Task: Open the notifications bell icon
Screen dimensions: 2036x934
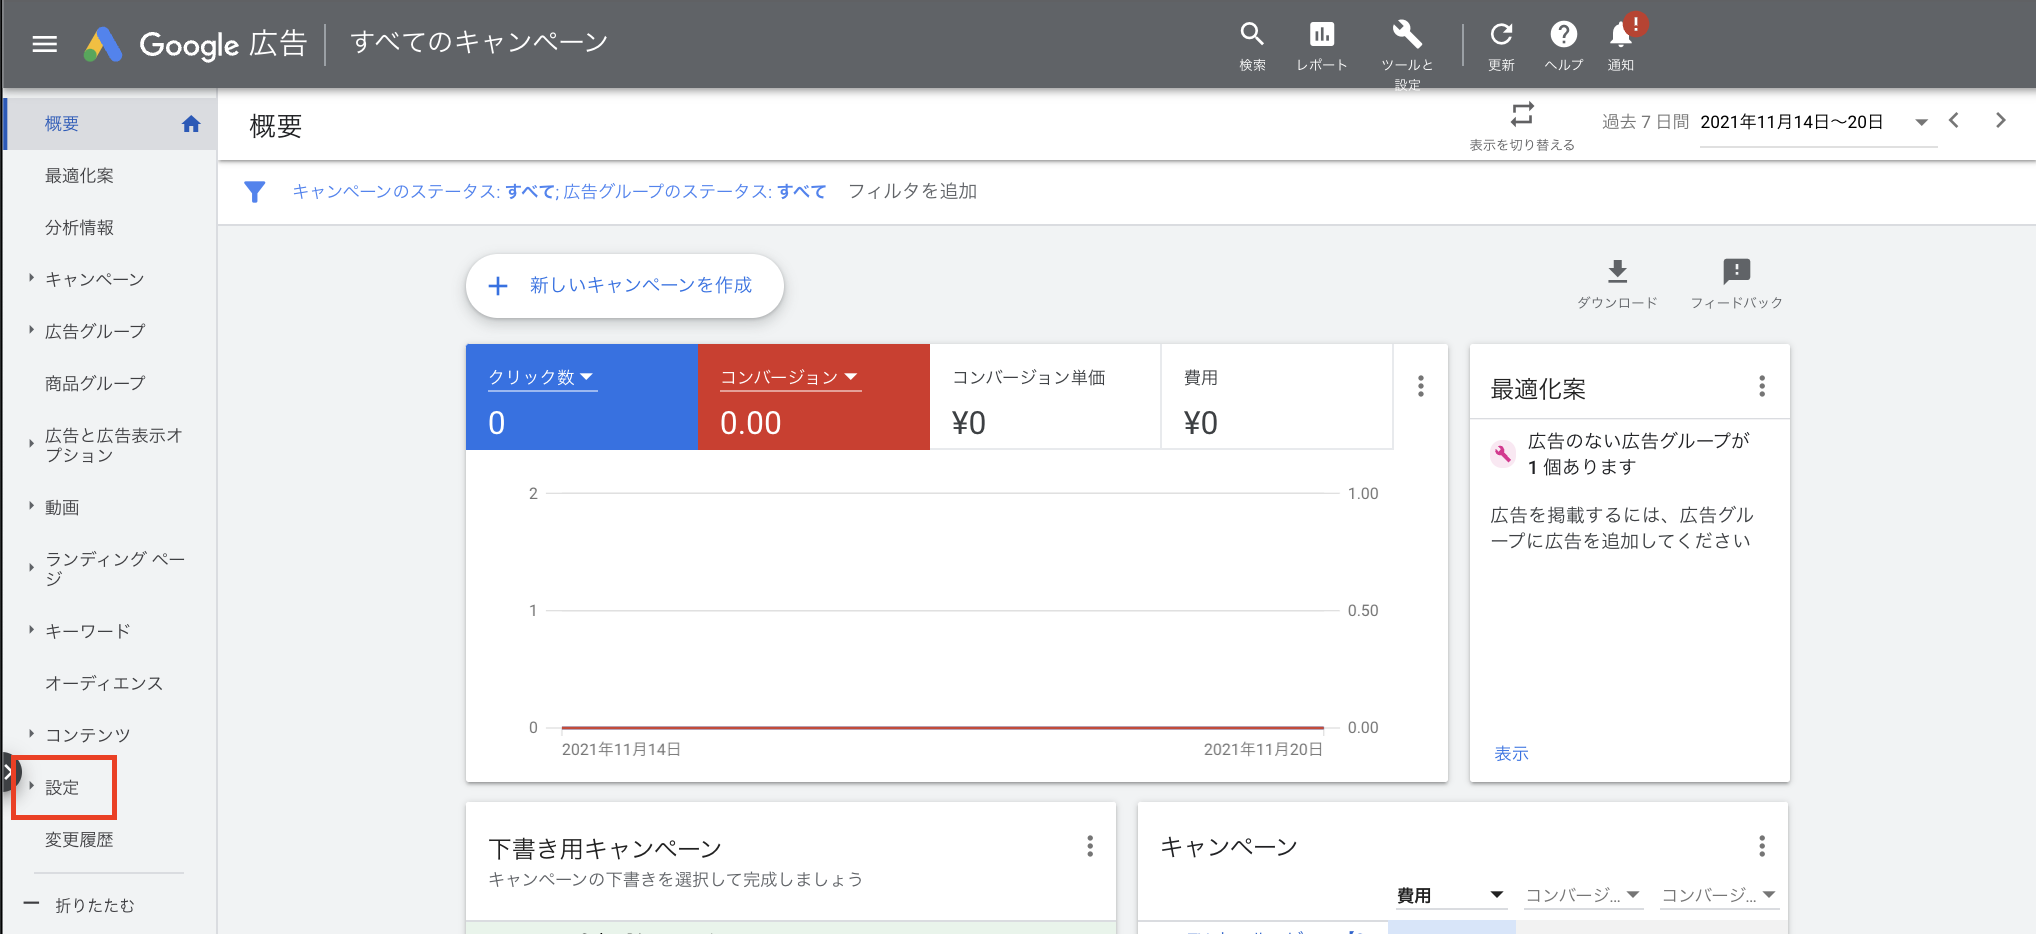Action: pyautogui.click(x=1620, y=36)
